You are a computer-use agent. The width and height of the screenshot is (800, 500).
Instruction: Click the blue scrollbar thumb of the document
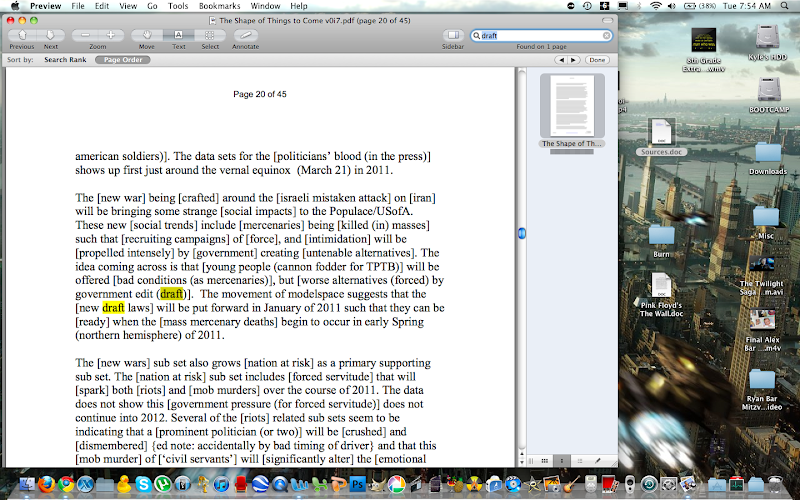tap(521, 233)
